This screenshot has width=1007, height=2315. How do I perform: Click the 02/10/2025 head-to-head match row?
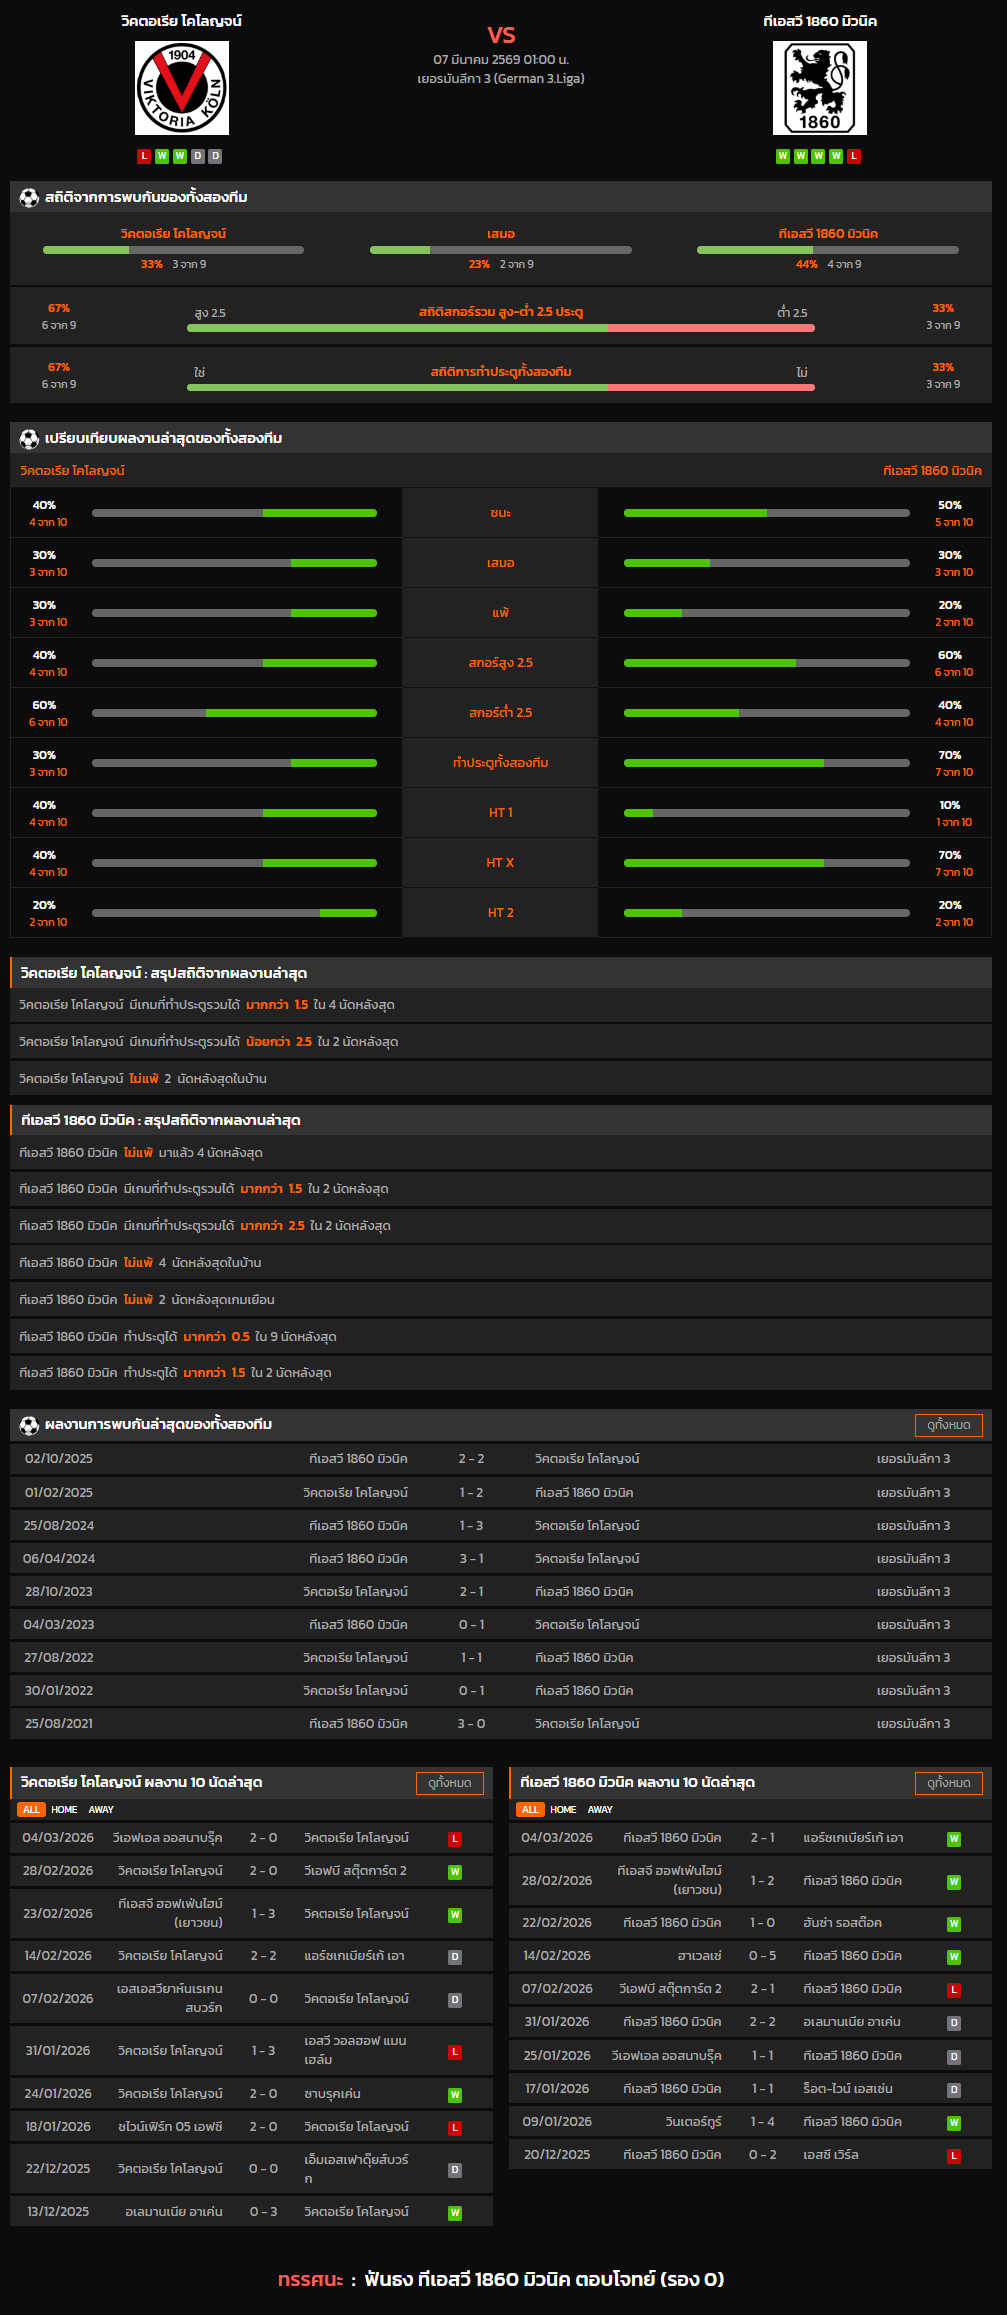pyautogui.click(x=500, y=1459)
